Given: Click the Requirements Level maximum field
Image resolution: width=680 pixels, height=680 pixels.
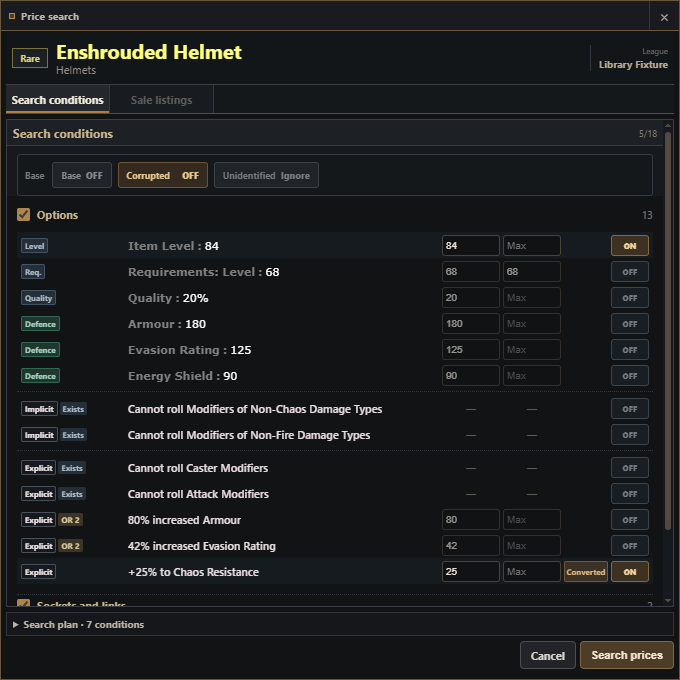Looking at the screenshot, I should click(x=532, y=272).
